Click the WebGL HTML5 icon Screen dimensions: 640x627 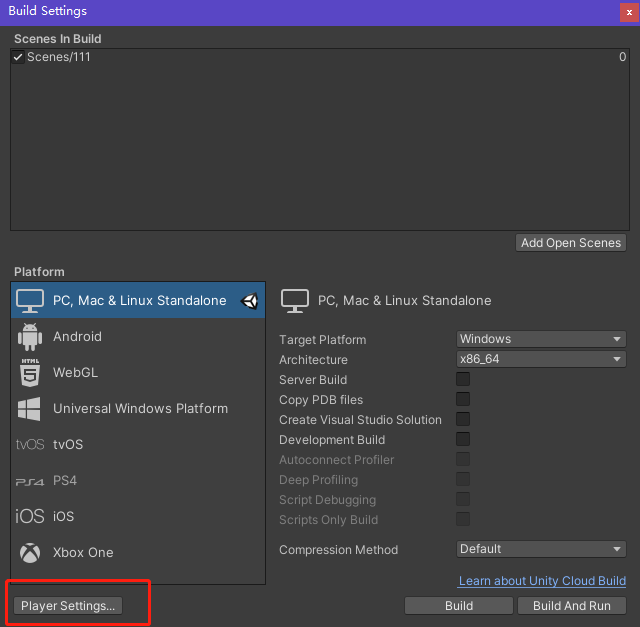[x=30, y=373]
